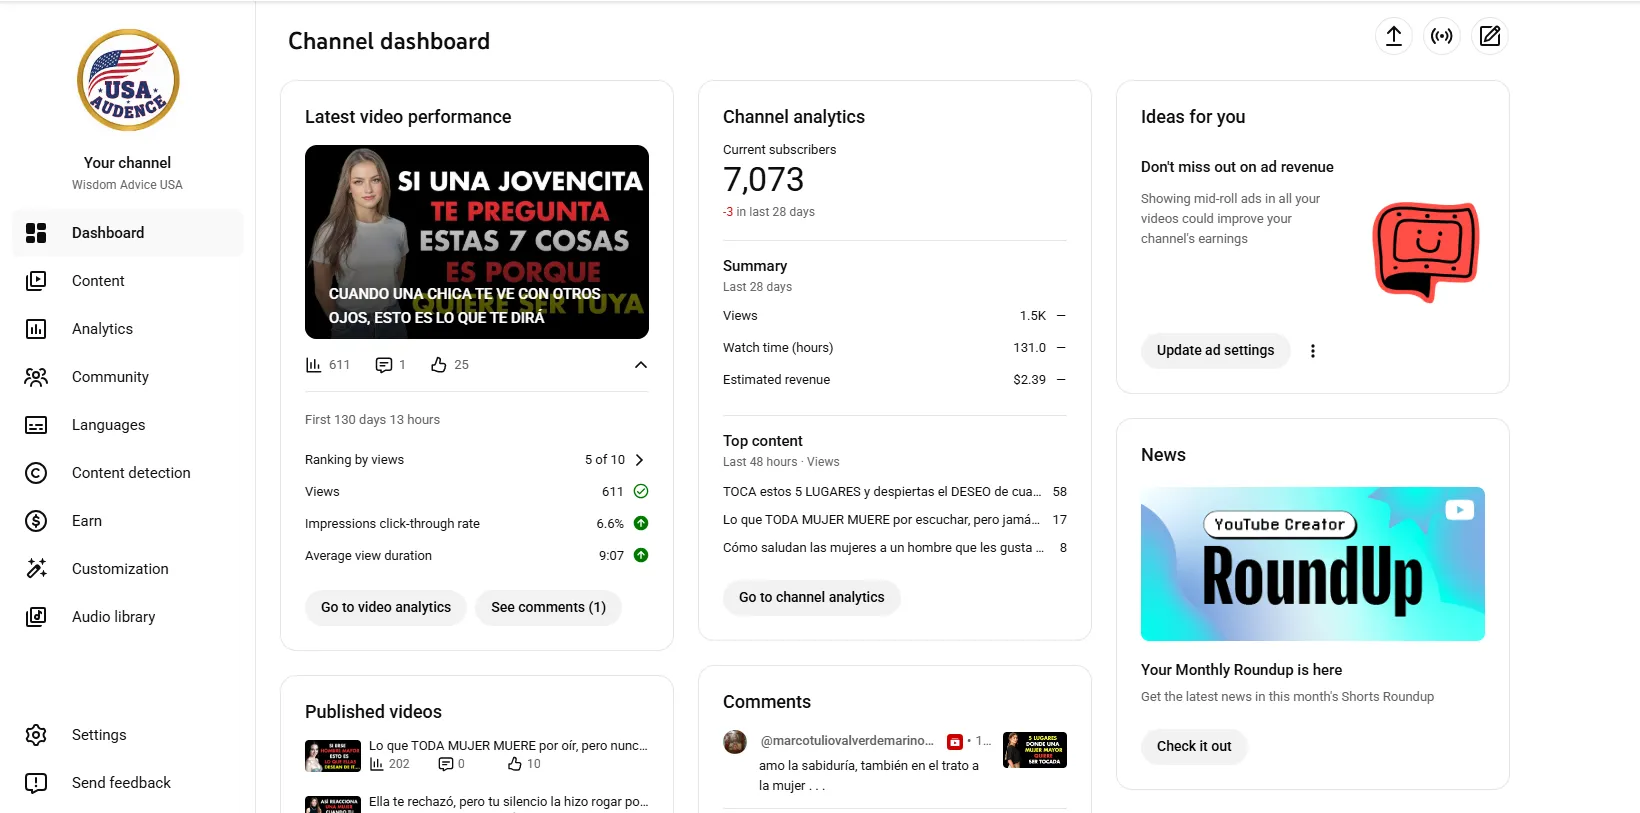Click the Go to video analytics button
Screen dimensions: 1640x813
(x=386, y=607)
